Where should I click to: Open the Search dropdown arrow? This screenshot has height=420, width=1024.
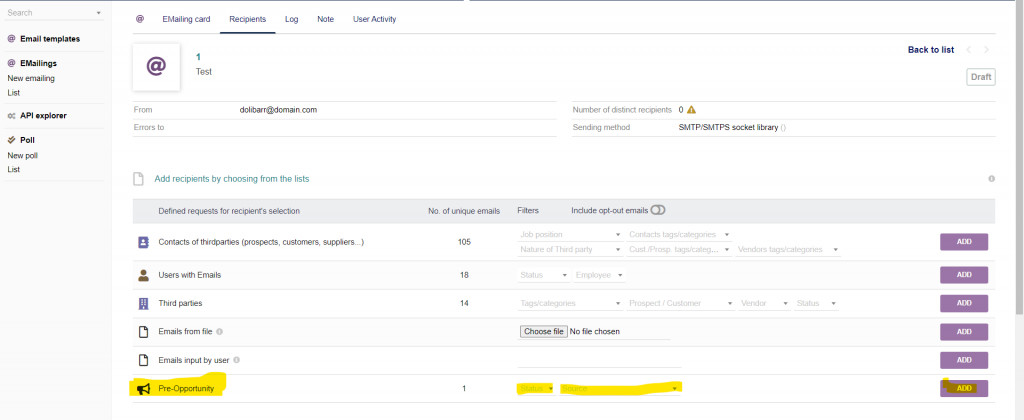coord(99,13)
